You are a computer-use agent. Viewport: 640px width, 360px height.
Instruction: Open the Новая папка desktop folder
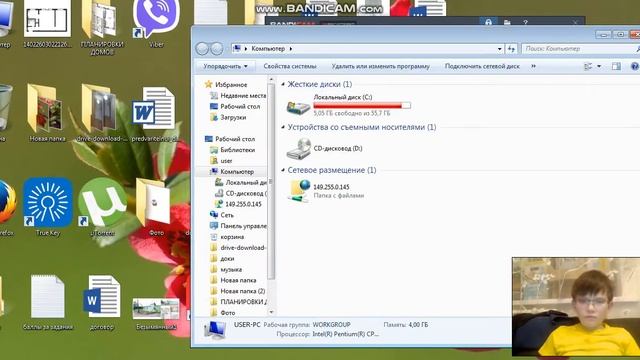click(x=47, y=113)
